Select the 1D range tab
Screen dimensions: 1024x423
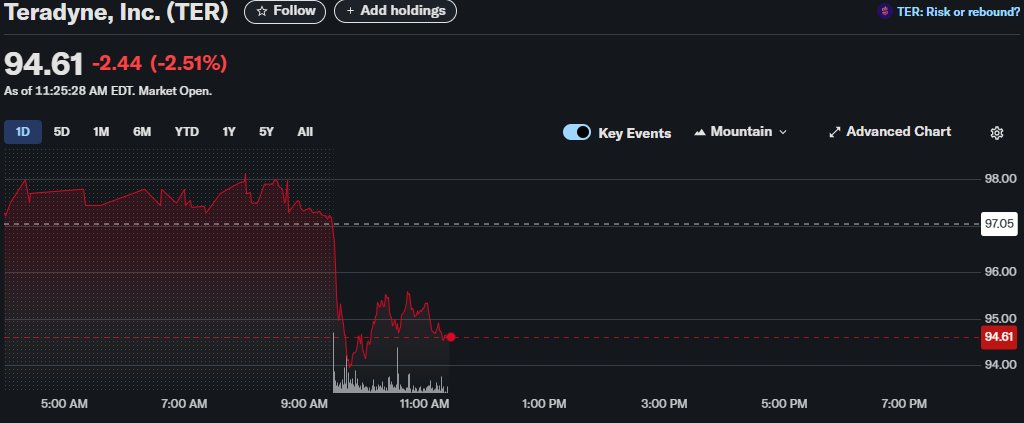23,132
